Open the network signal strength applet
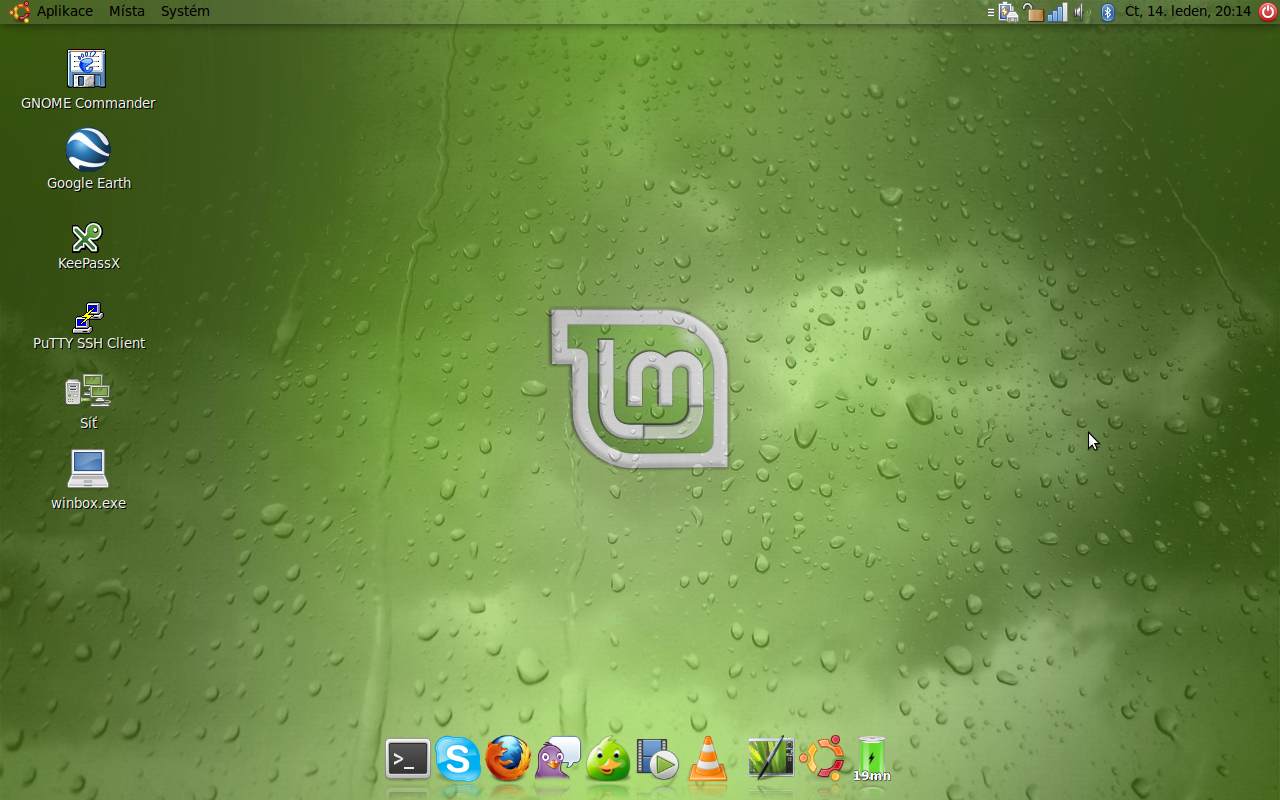 point(1056,12)
